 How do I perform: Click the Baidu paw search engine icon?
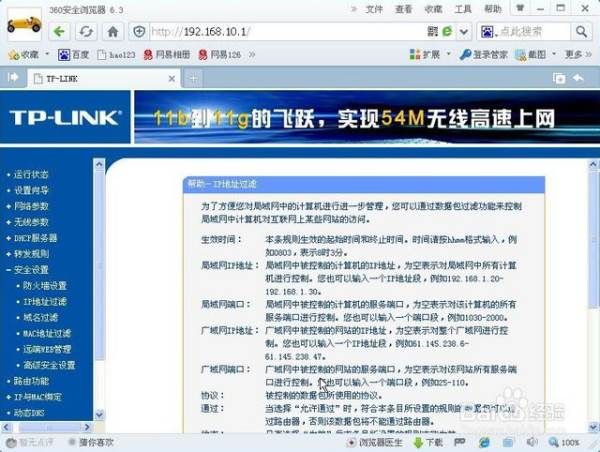pyautogui.click(x=487, y=32)
